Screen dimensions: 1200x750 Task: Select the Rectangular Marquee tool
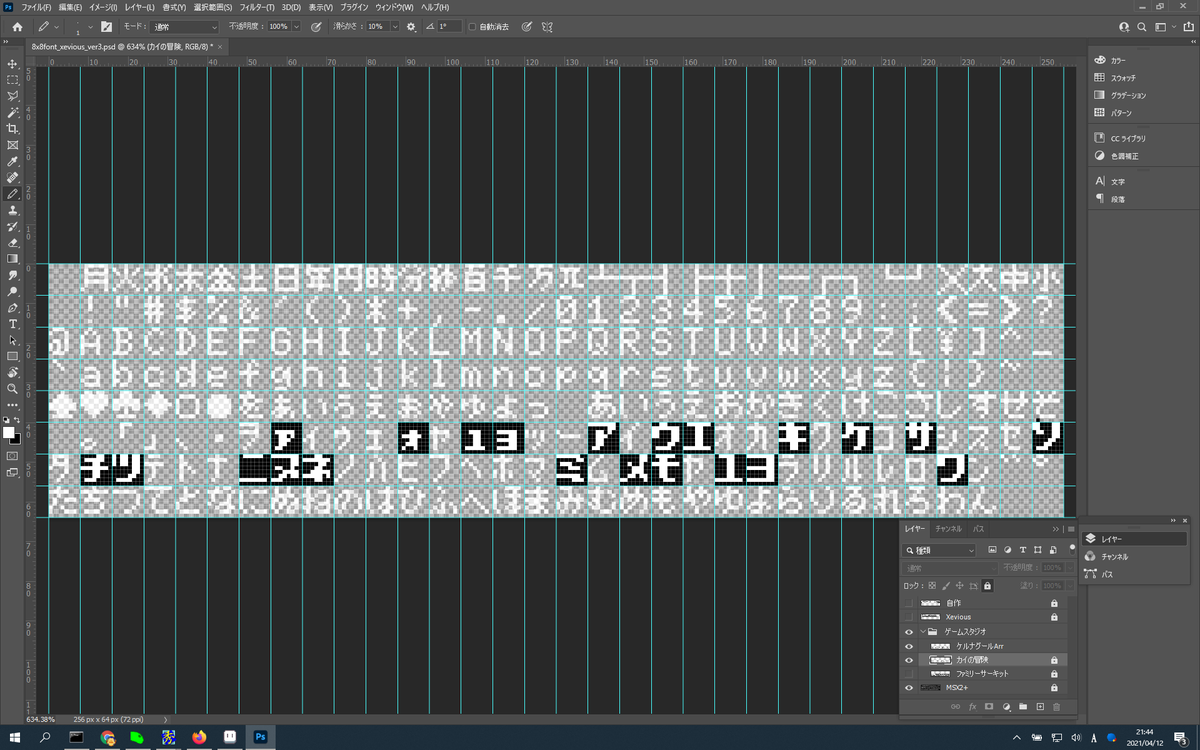coord(13,80)
